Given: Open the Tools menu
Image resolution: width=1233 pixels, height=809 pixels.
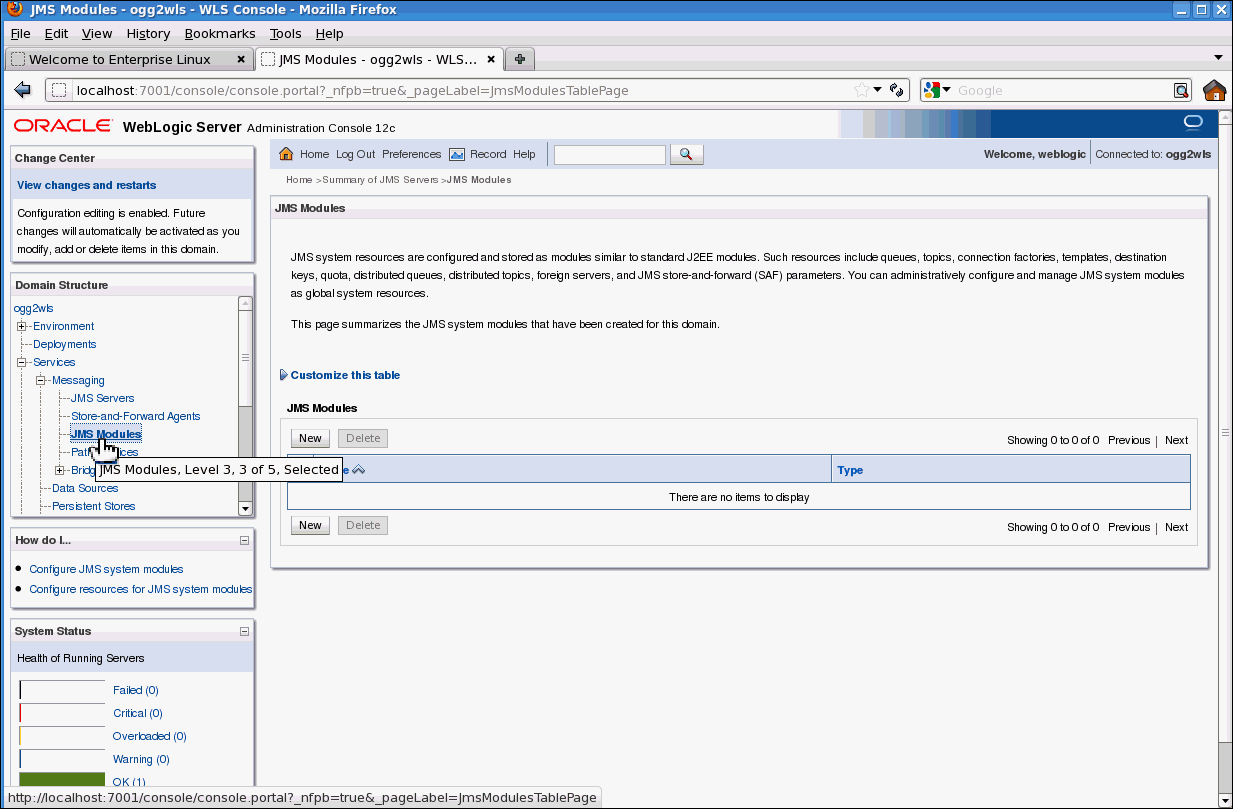Looking at the screenshot, I should click(x=285, y=33).
